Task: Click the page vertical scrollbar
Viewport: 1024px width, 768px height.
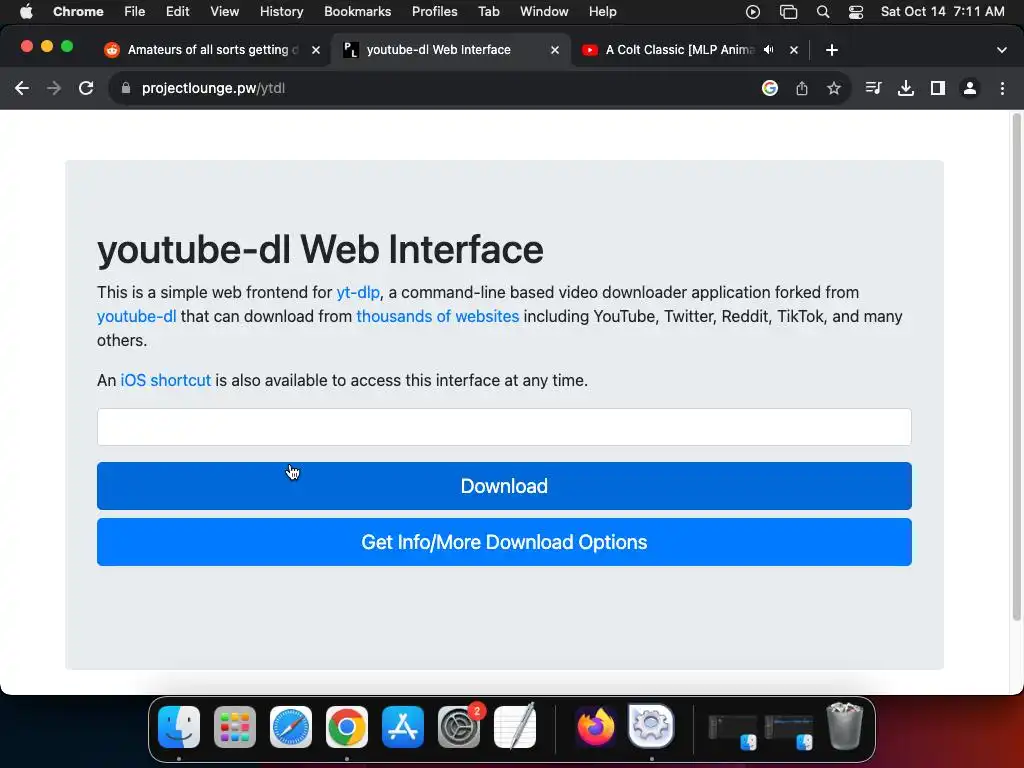Action: [1016, 367]
